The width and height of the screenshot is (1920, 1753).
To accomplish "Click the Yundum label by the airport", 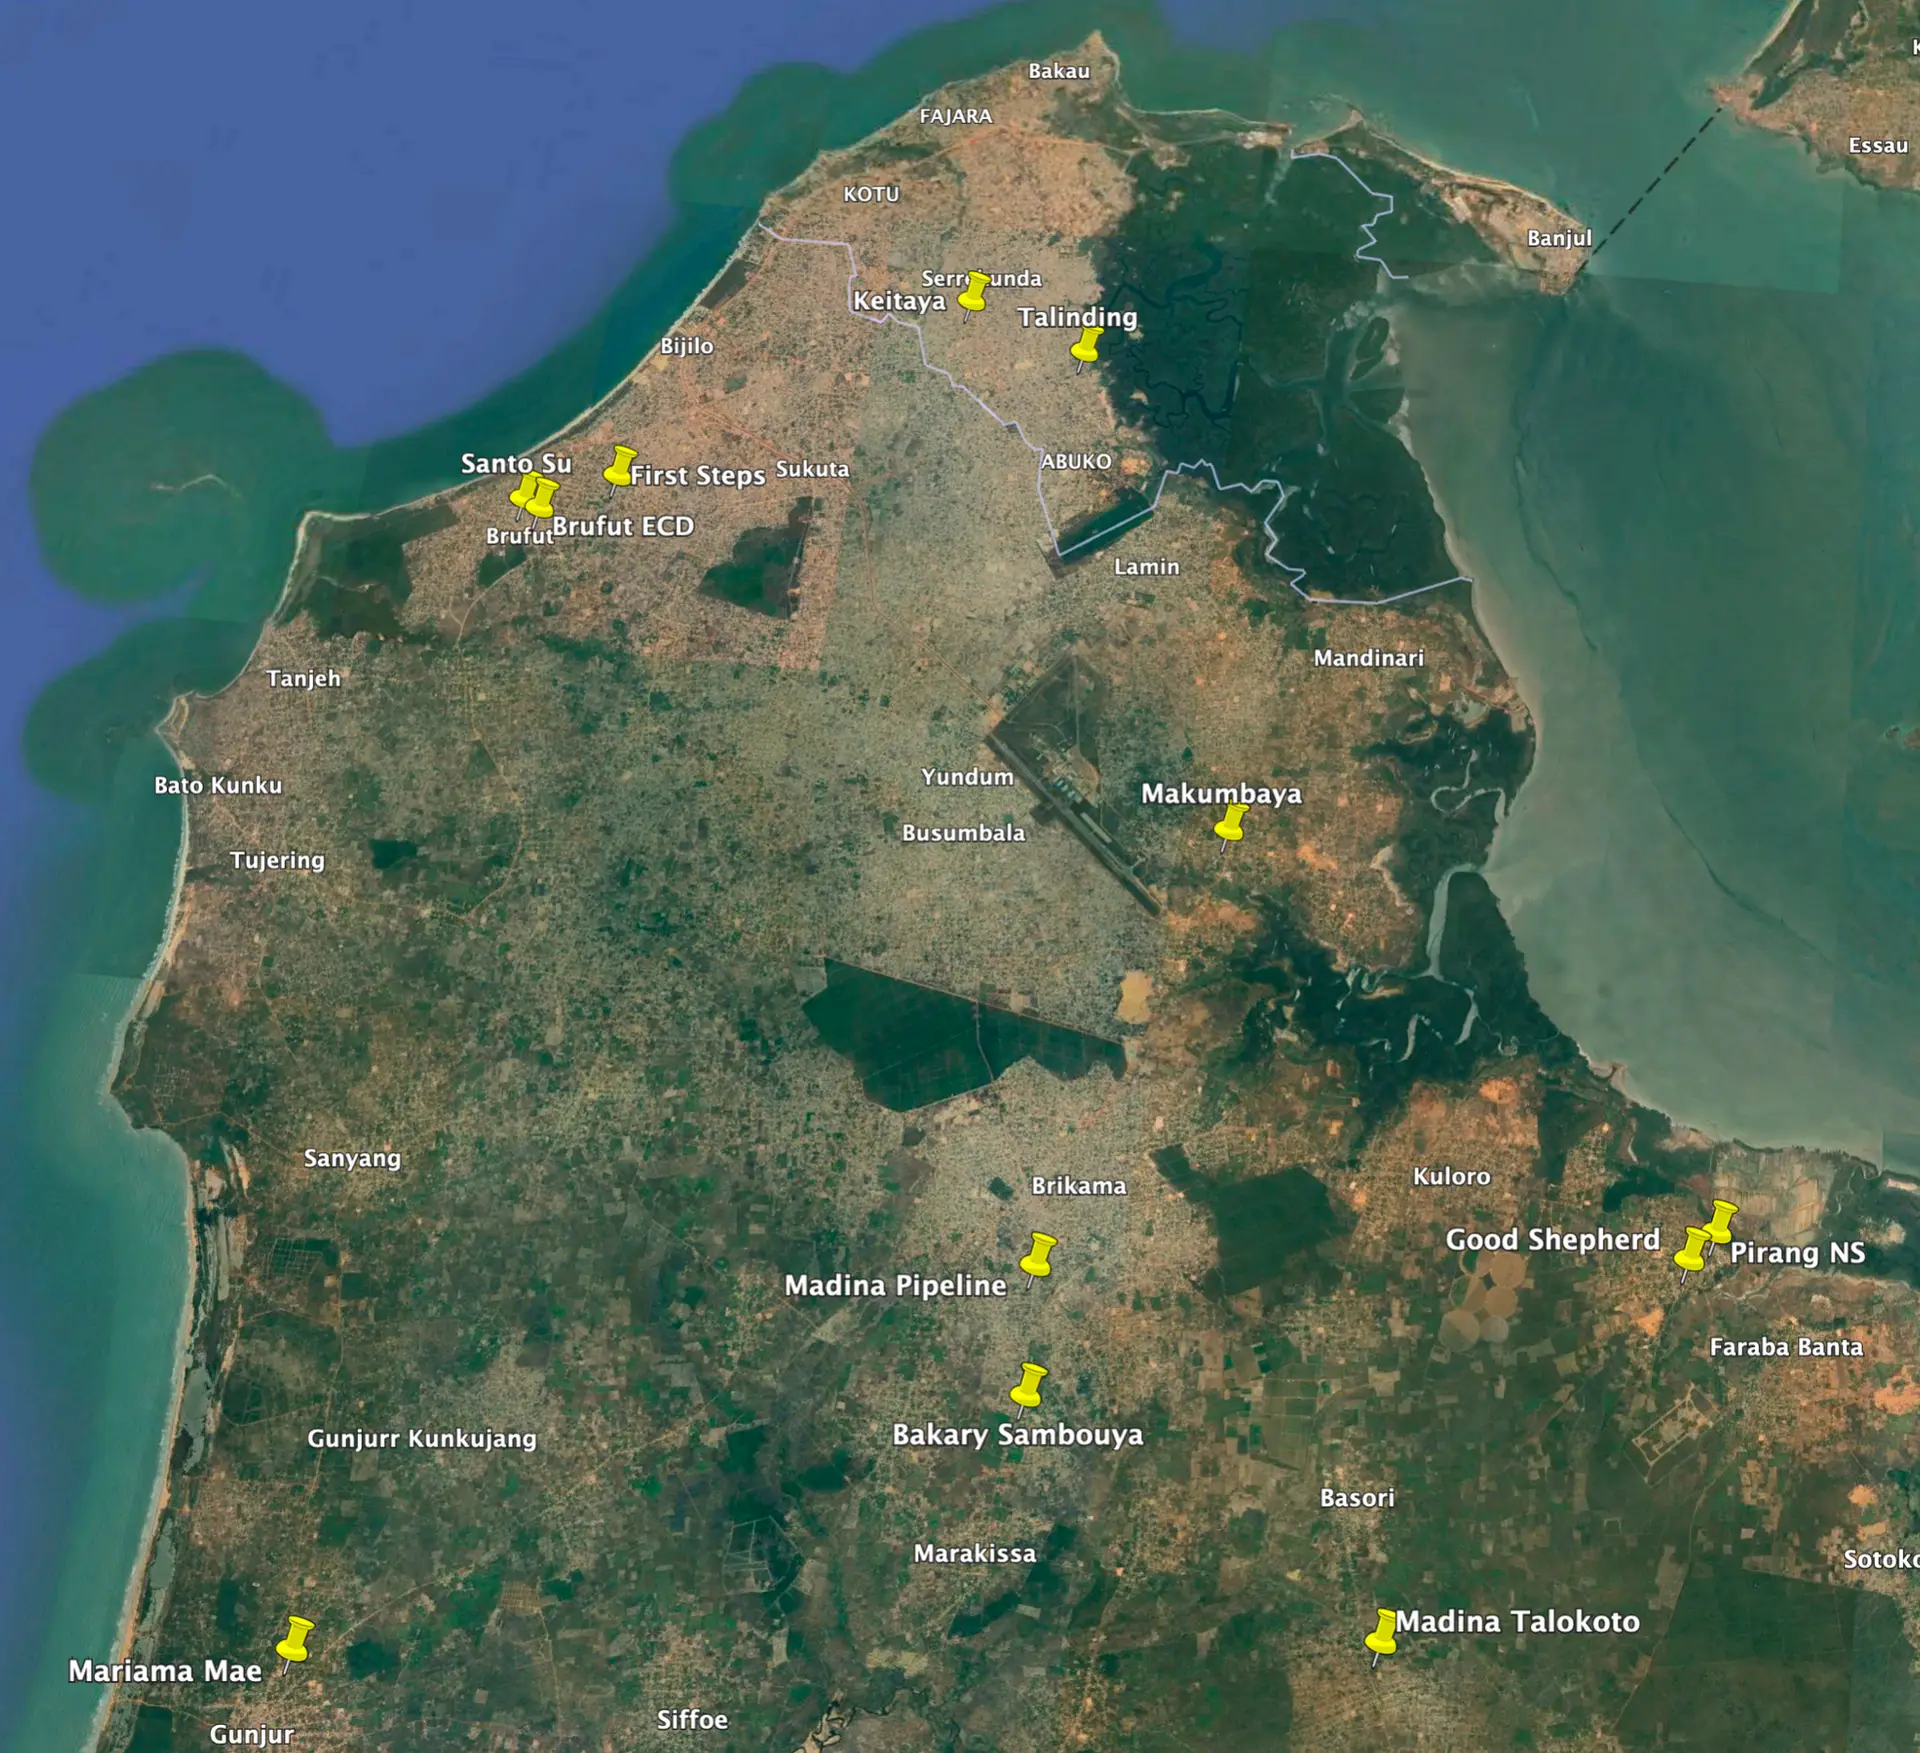I will click(x=966, y=776).
